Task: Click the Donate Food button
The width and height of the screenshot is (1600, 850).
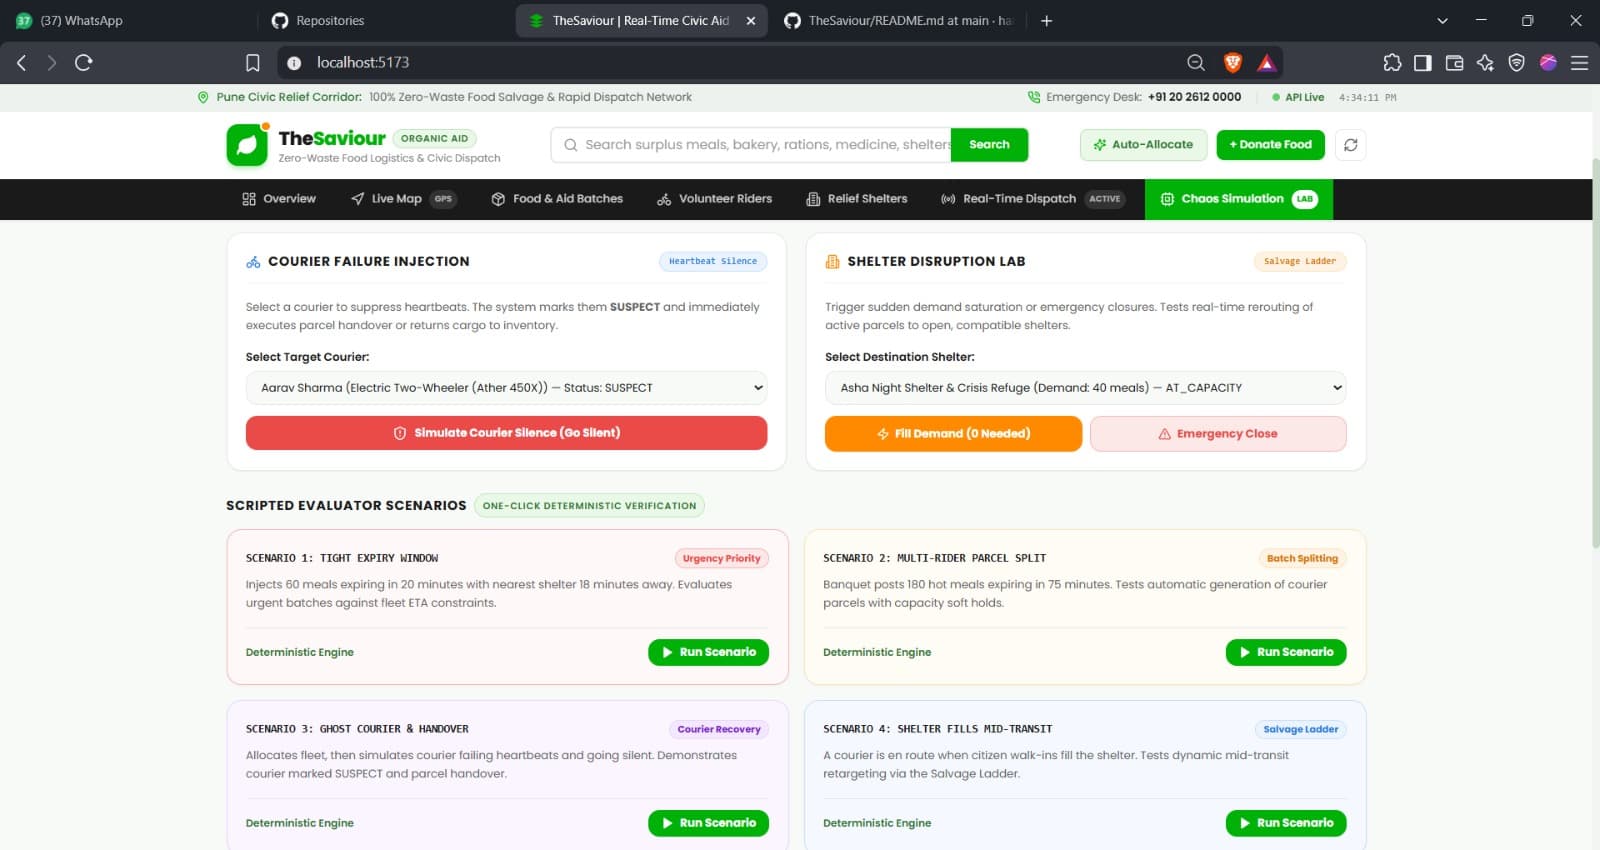Action: click(x=1270, y=145)
